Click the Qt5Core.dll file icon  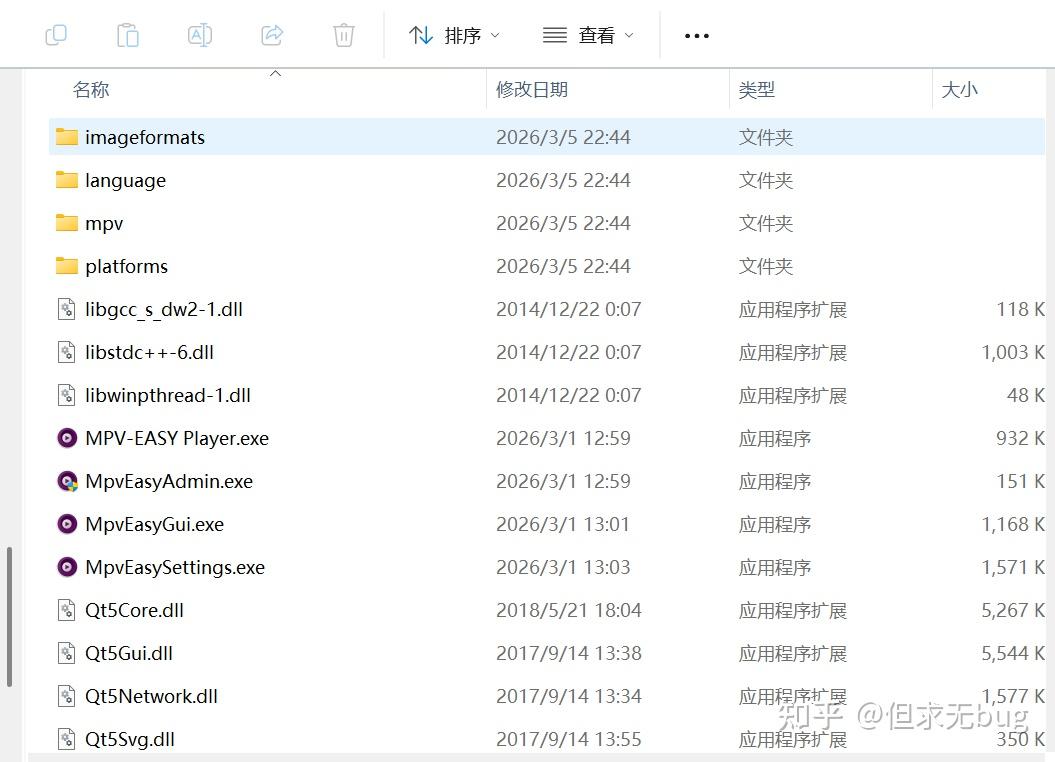click(x=67, y=611)
